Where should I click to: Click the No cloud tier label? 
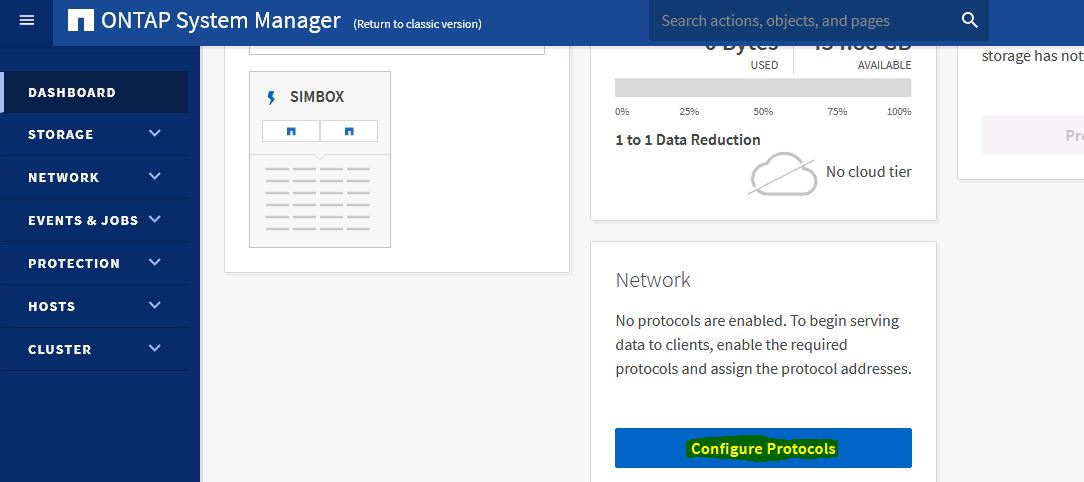coord(868,172)
